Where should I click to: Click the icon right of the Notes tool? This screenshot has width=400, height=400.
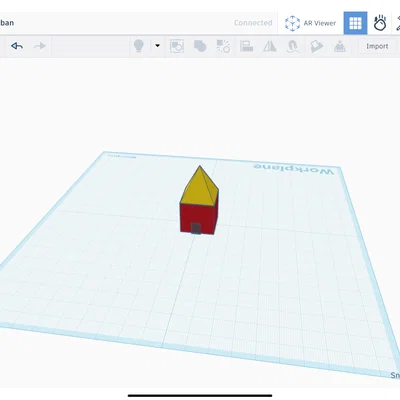(x=339, y=46)
